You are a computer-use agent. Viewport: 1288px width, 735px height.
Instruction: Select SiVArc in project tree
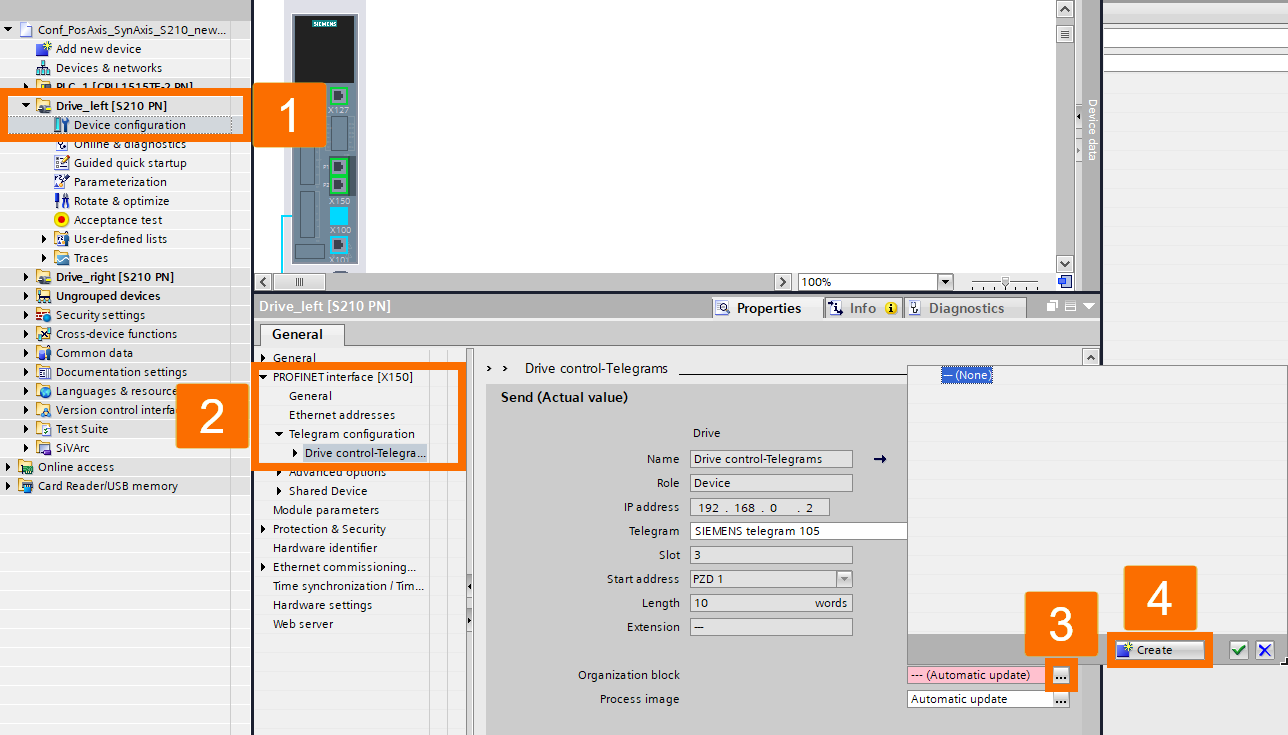[73, 448]
